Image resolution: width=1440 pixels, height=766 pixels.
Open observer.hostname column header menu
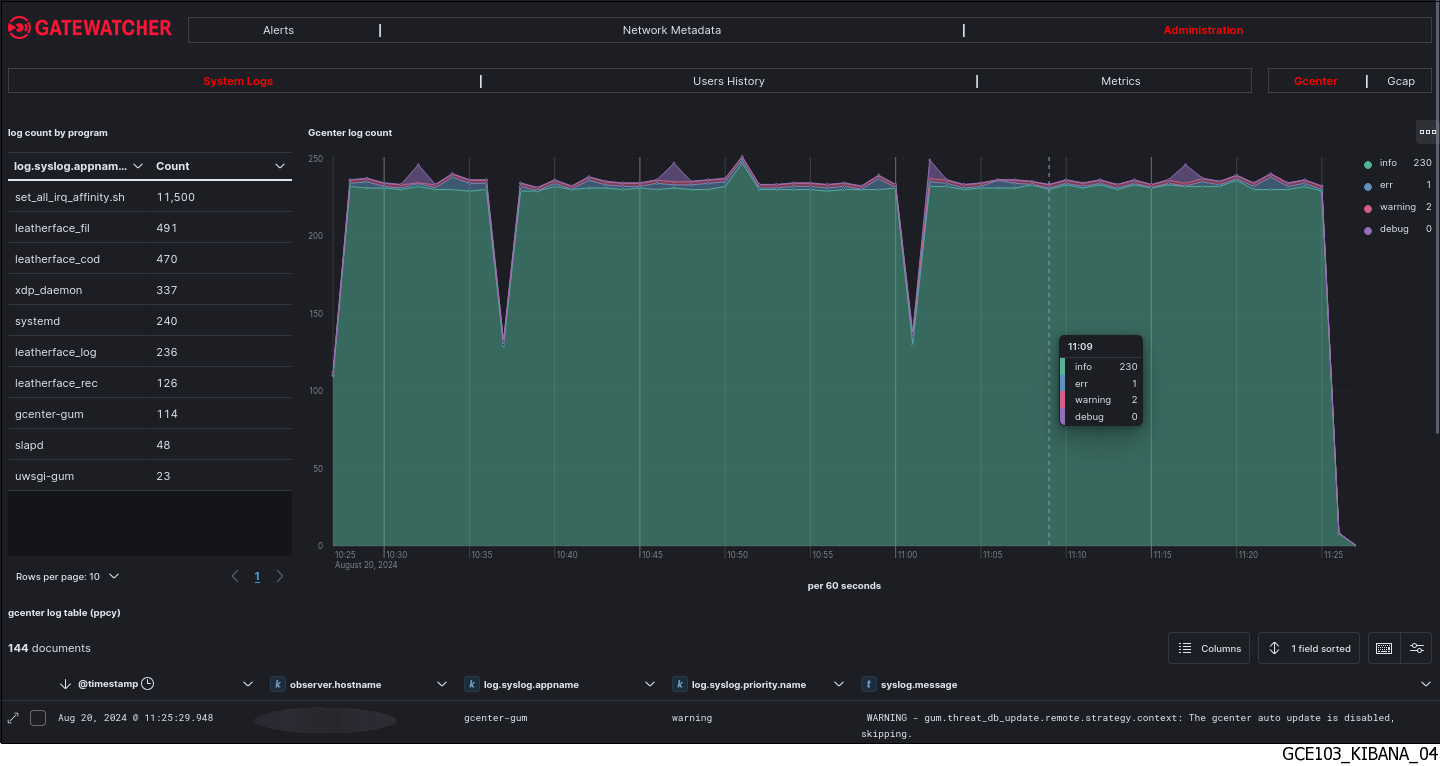442,684
